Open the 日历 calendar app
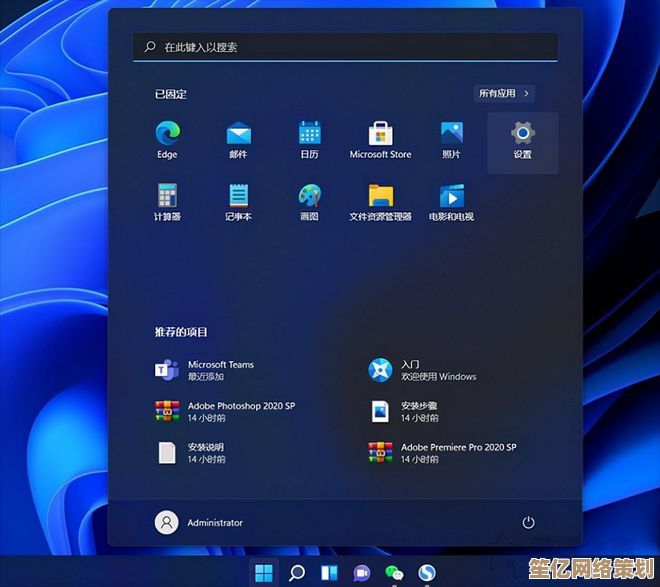The width and height of the screenshot is (660, 587). click(x=309, y=140)
